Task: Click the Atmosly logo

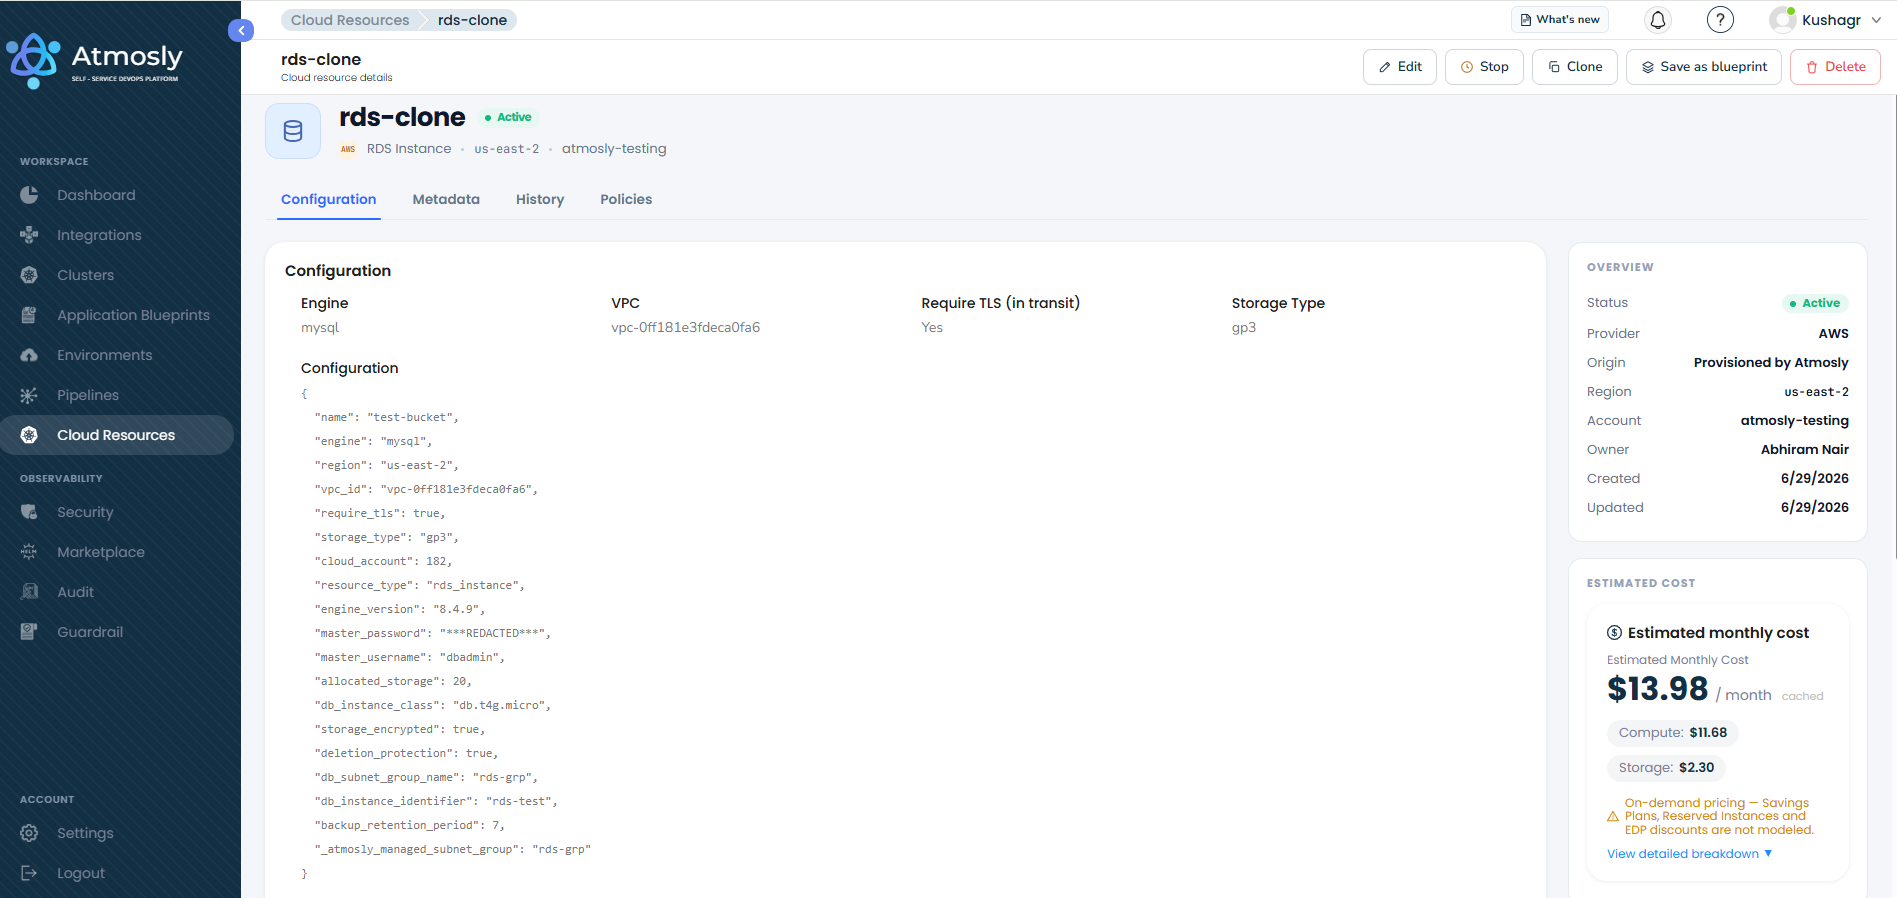Action: click(95, 60)
